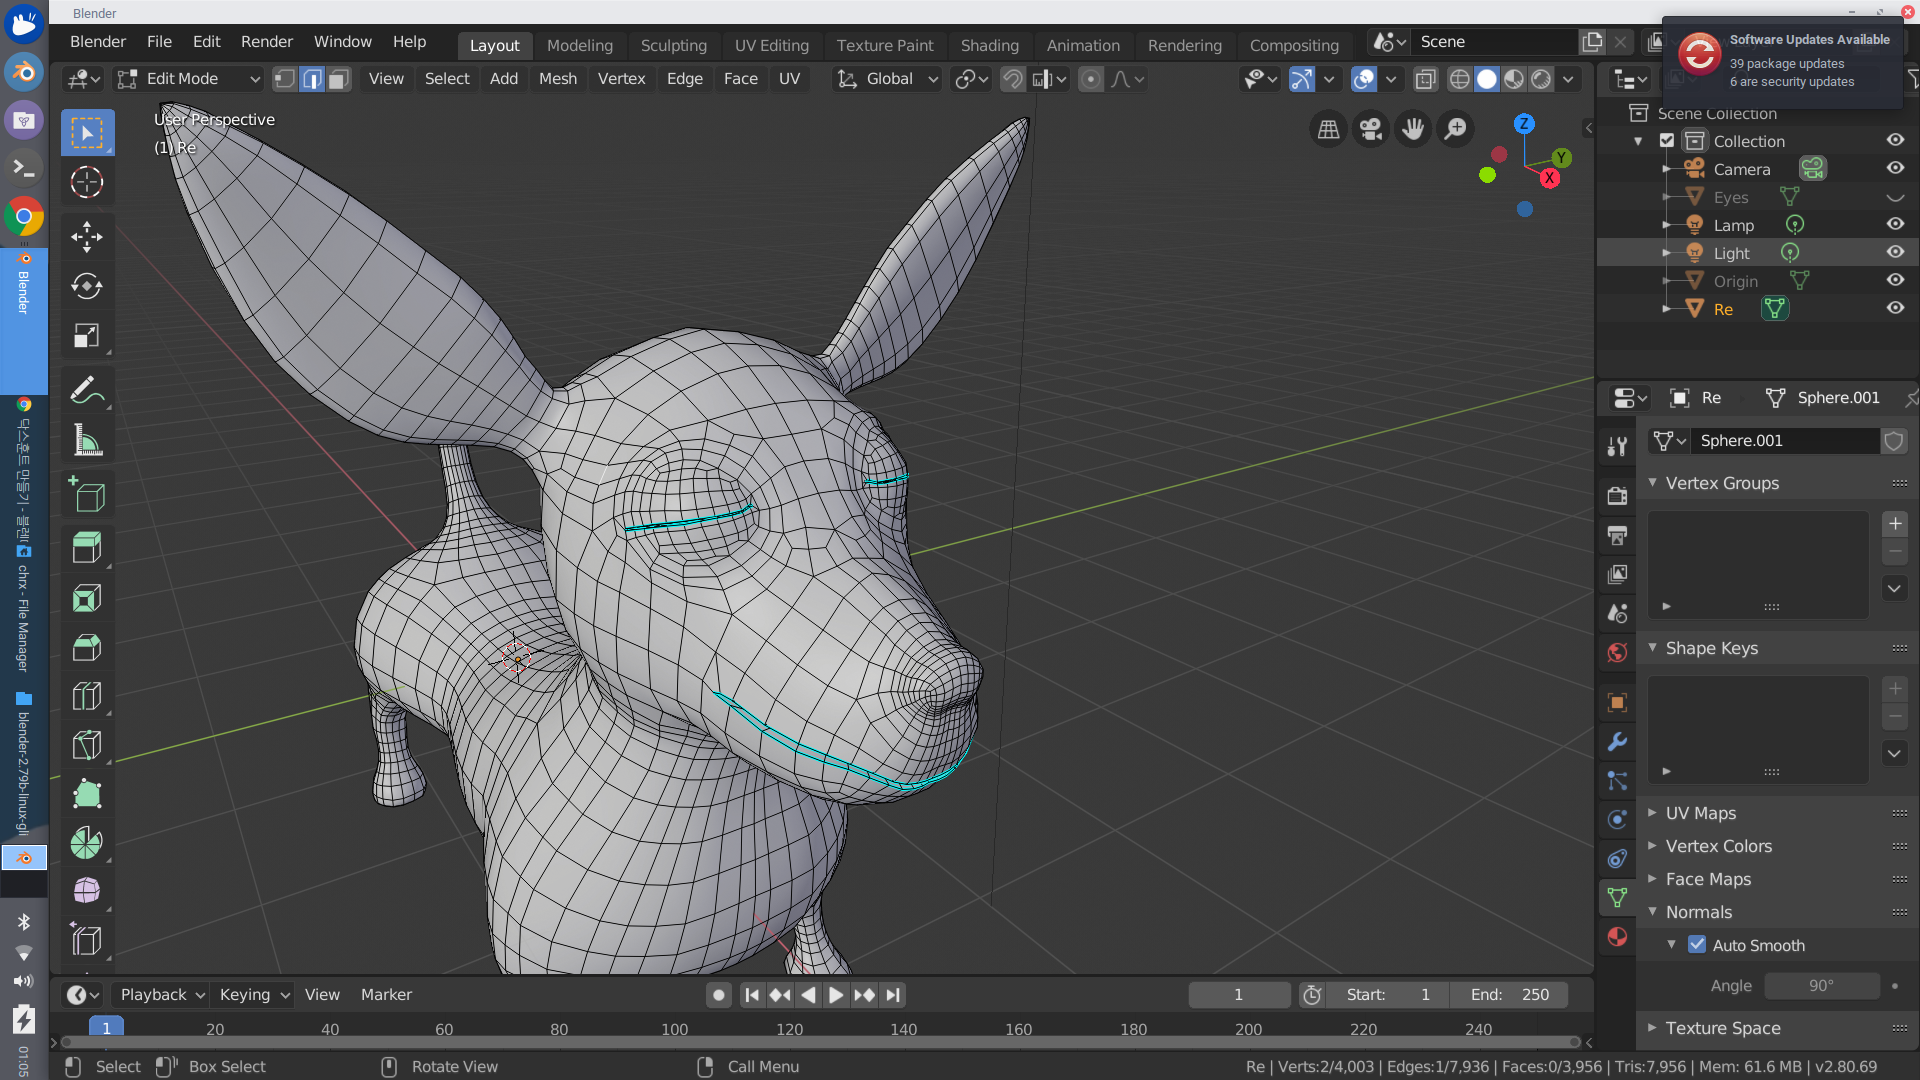
Task: Hide the Light object in outliner
Action: tap(1895, 252)
